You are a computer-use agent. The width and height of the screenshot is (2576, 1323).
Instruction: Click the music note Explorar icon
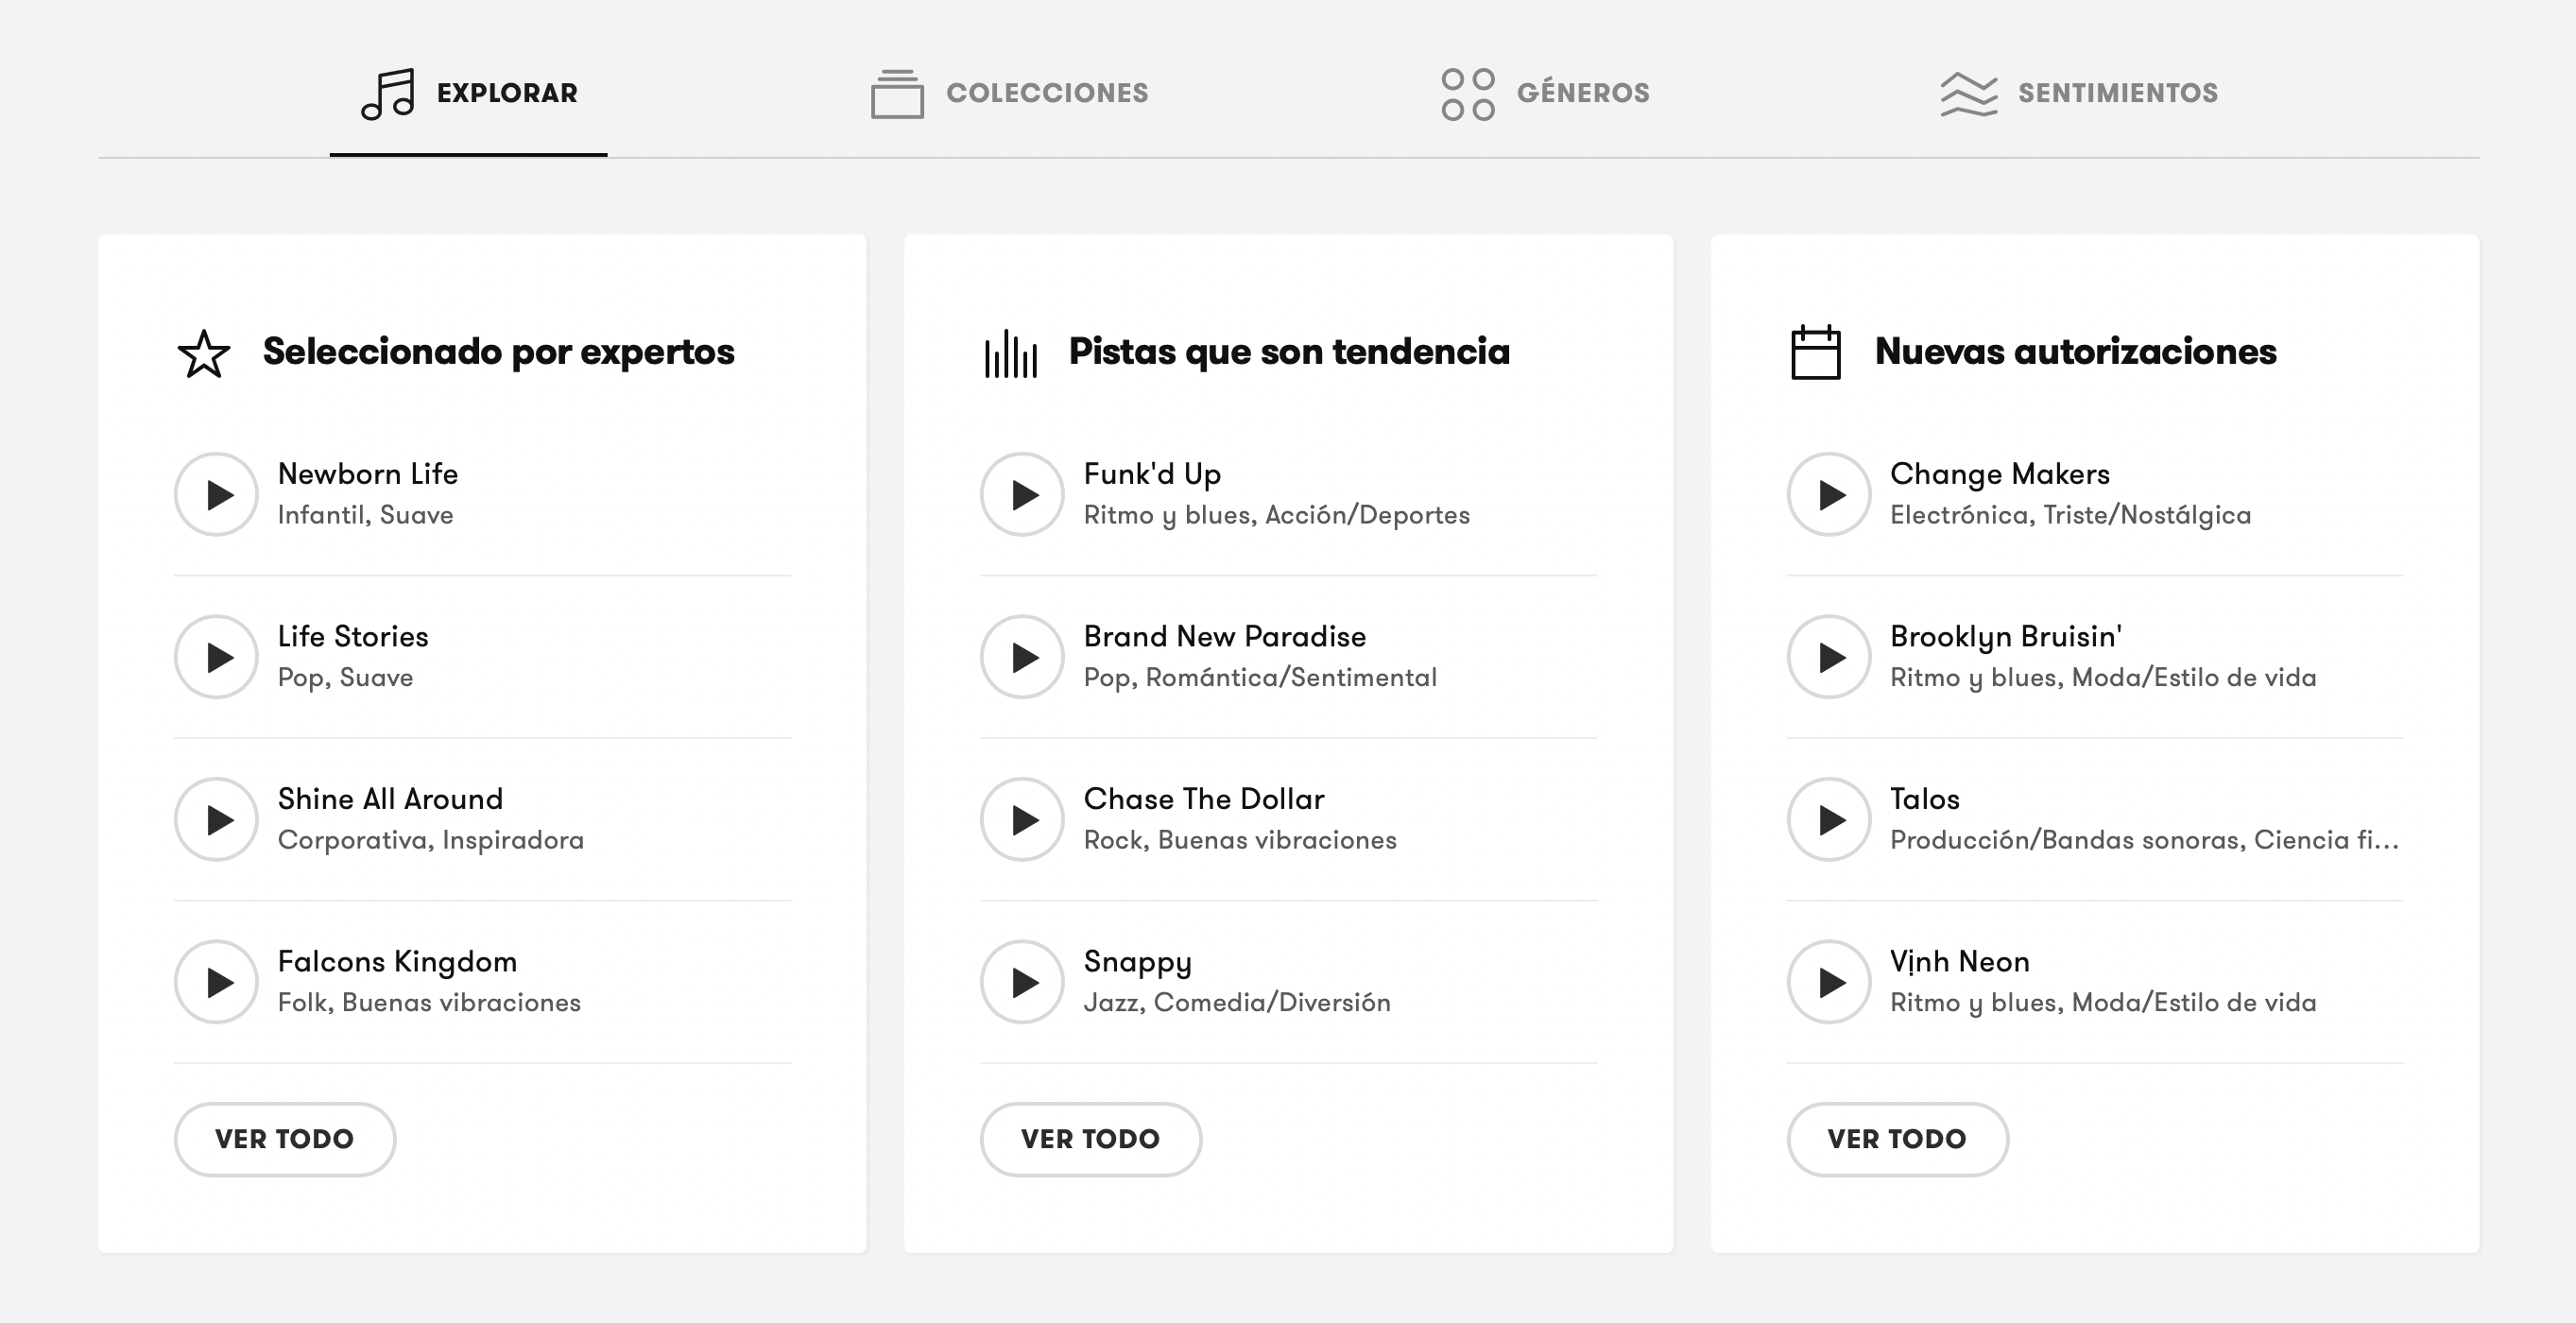(x=388, y=94)
